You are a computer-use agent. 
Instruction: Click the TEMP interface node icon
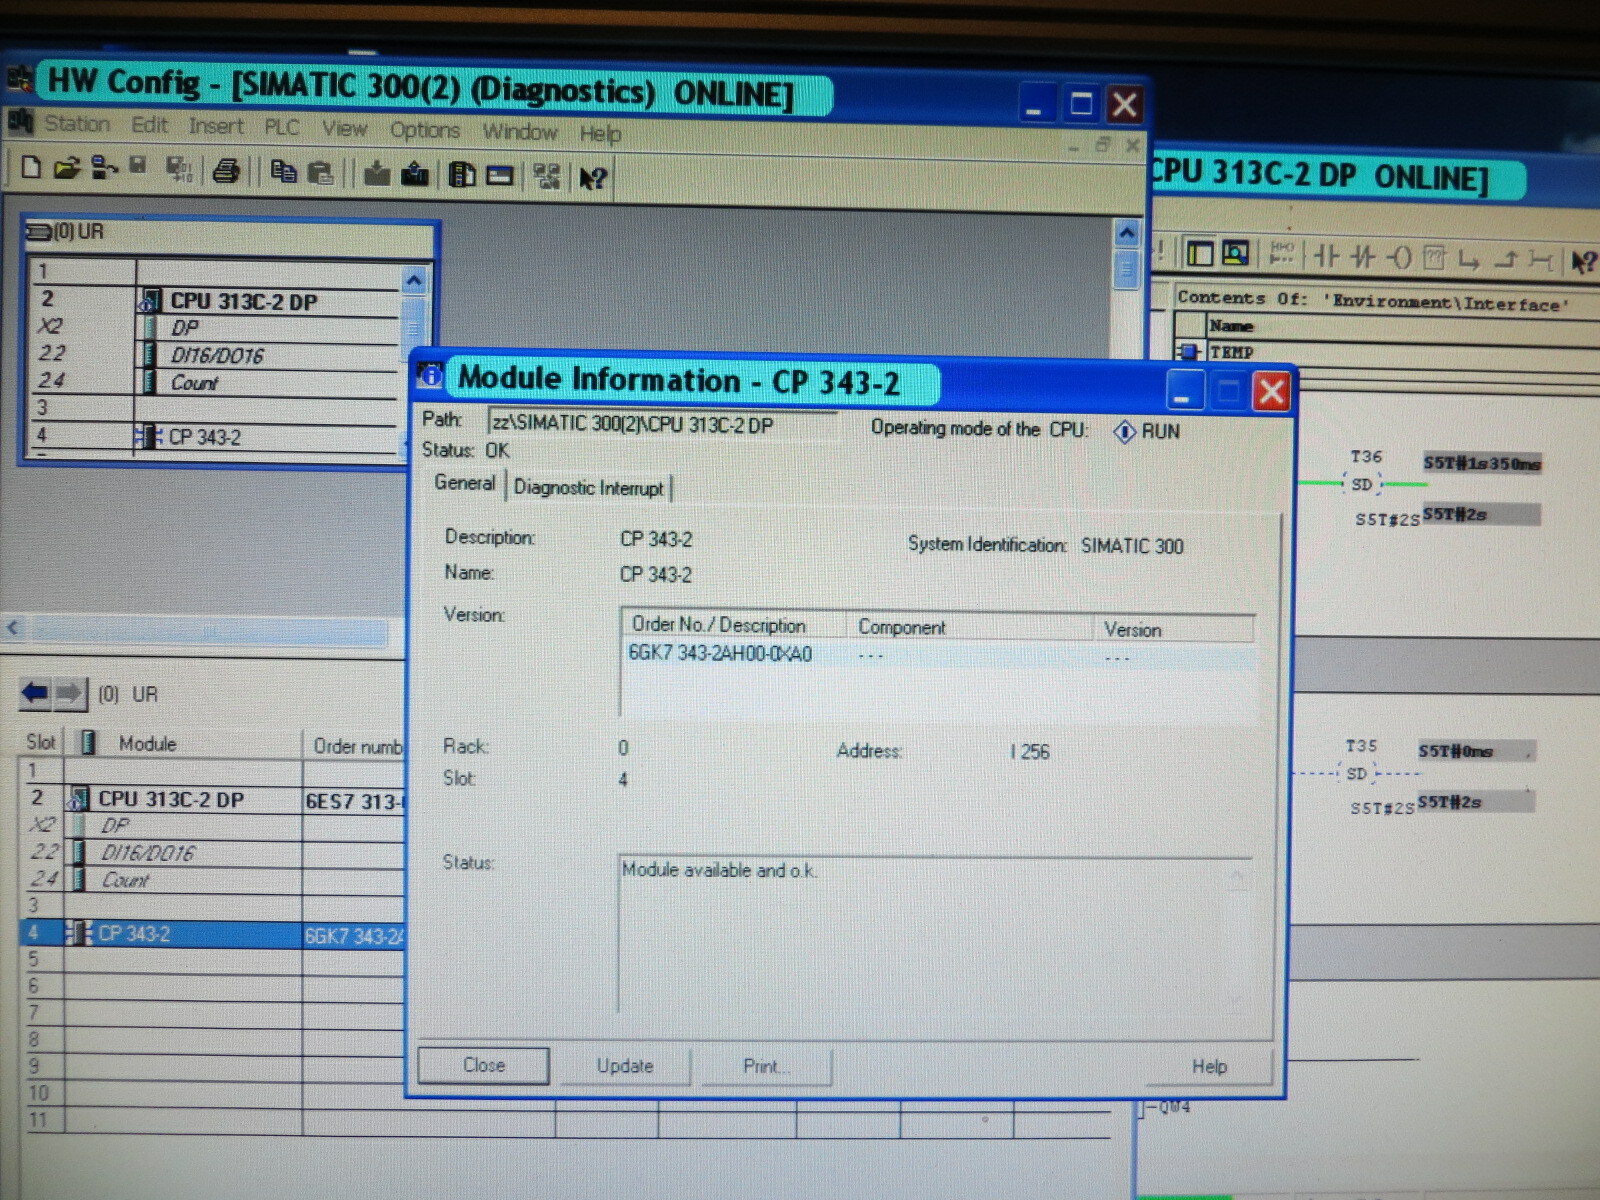coord(1188,351)
